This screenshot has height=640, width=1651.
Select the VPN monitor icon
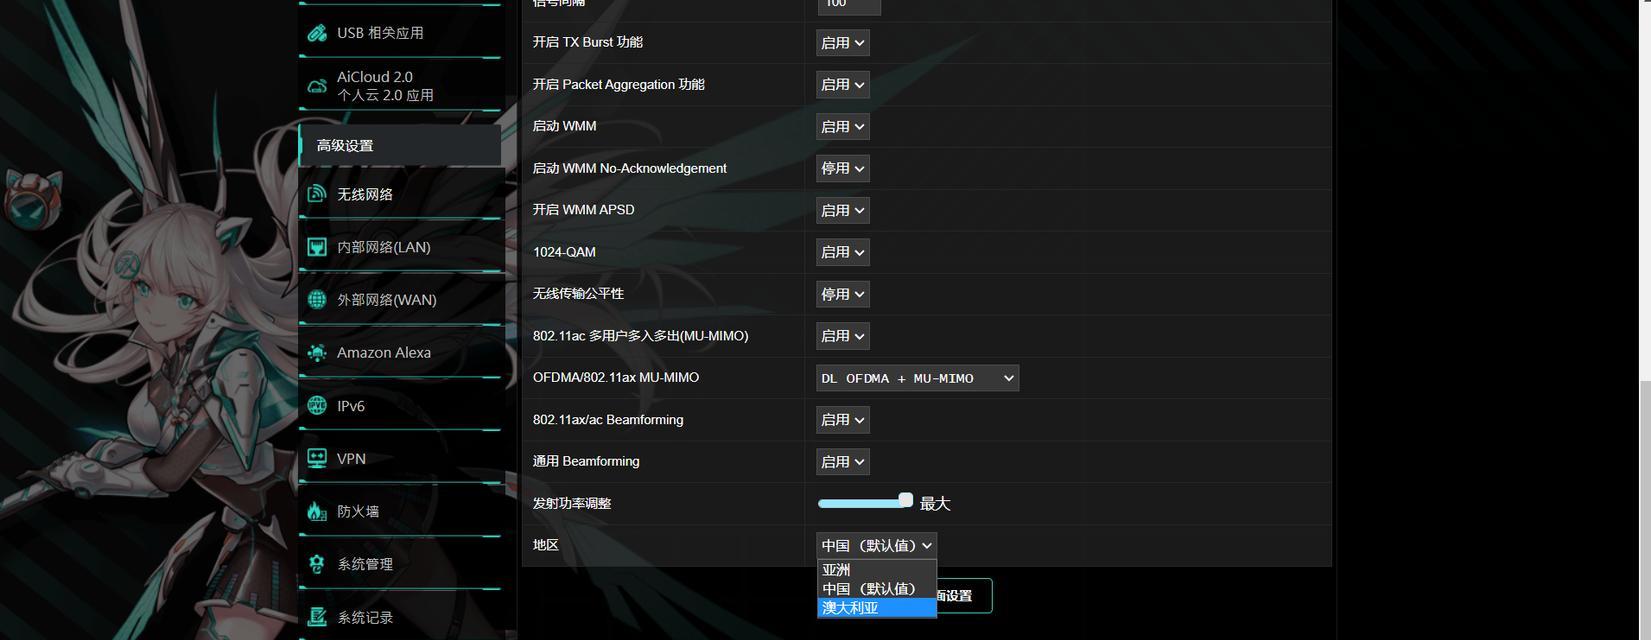(317, 459)
